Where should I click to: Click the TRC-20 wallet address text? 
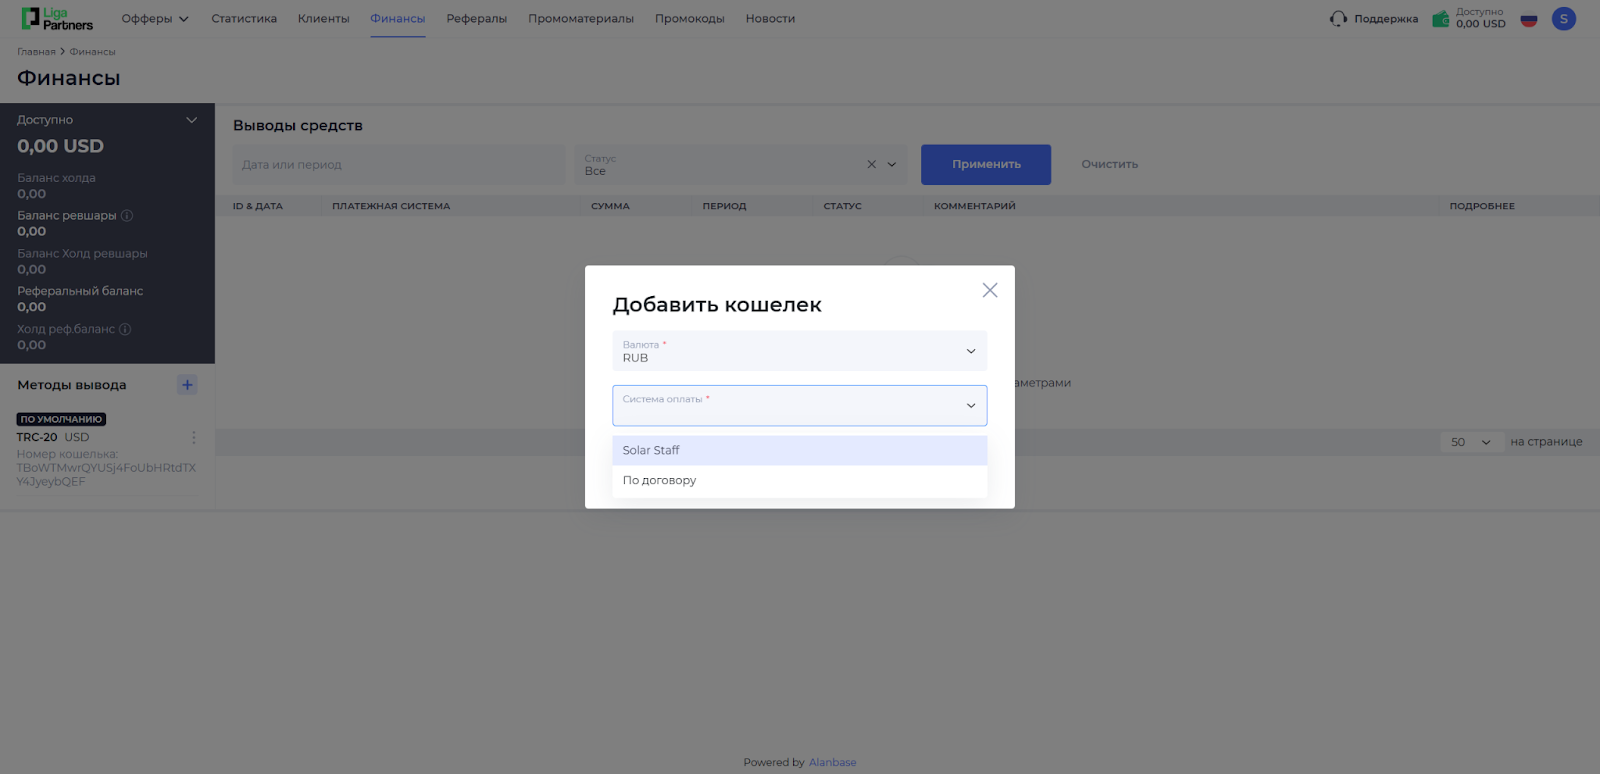click(x=106, y=475)
